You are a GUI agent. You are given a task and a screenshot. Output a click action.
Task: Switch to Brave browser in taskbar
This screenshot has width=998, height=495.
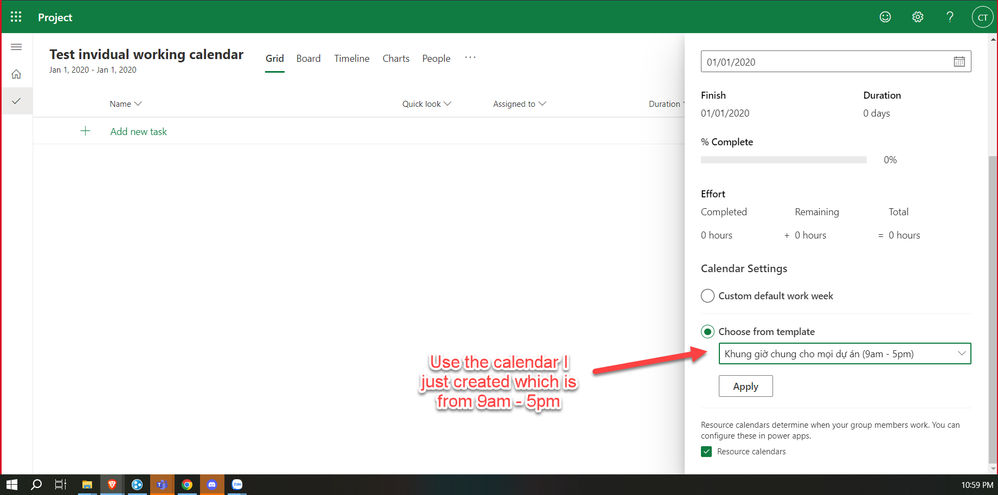pos(112,485)
